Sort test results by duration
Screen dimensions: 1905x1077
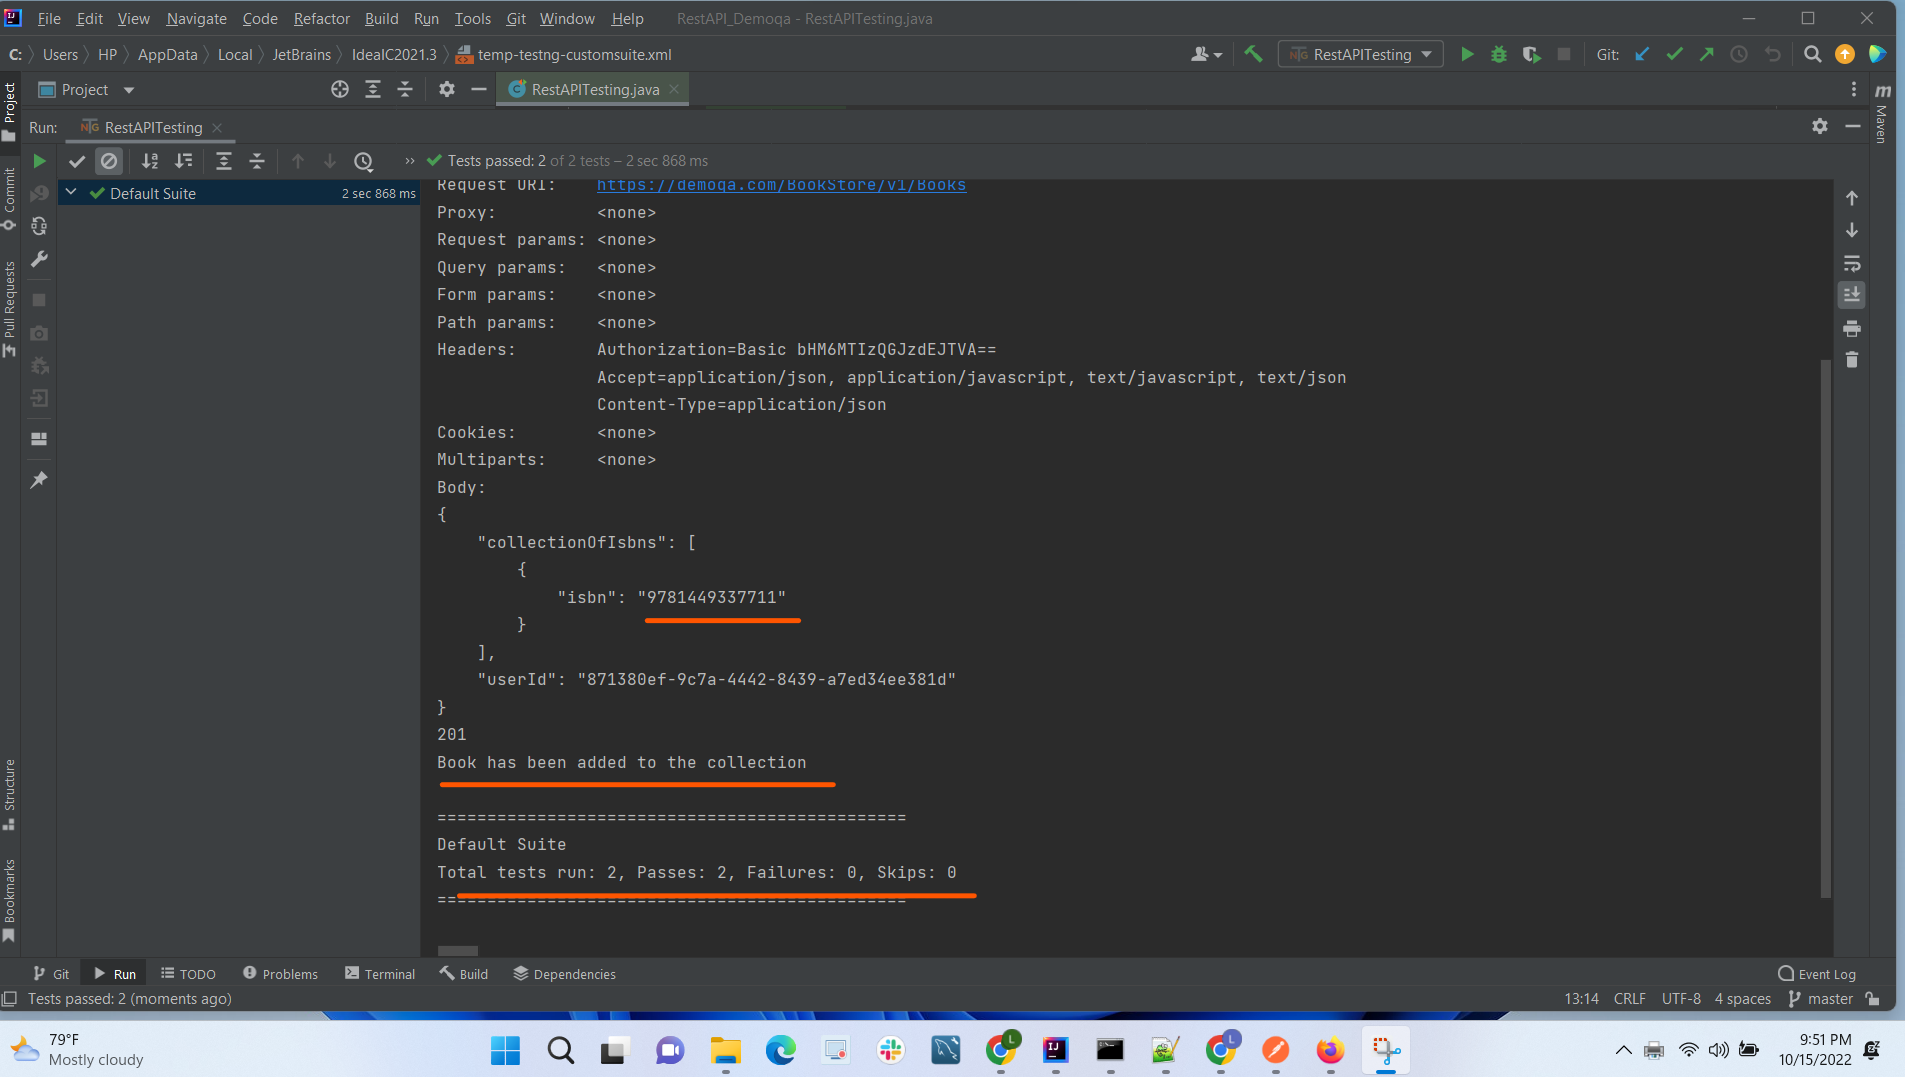point(184,161)
